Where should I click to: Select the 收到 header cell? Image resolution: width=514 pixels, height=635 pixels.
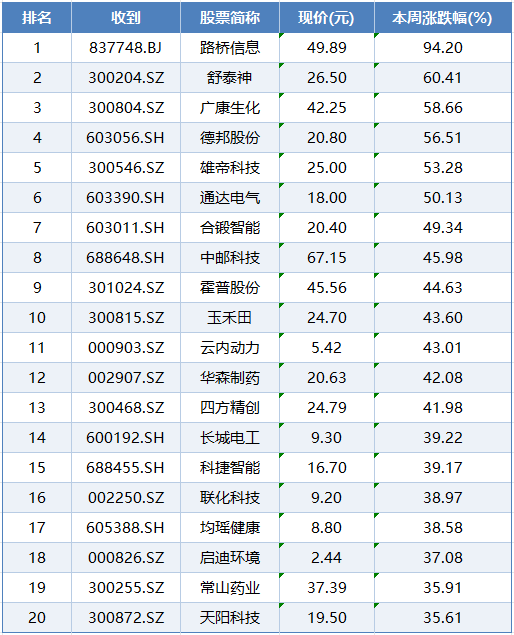[x=126, y=17]
